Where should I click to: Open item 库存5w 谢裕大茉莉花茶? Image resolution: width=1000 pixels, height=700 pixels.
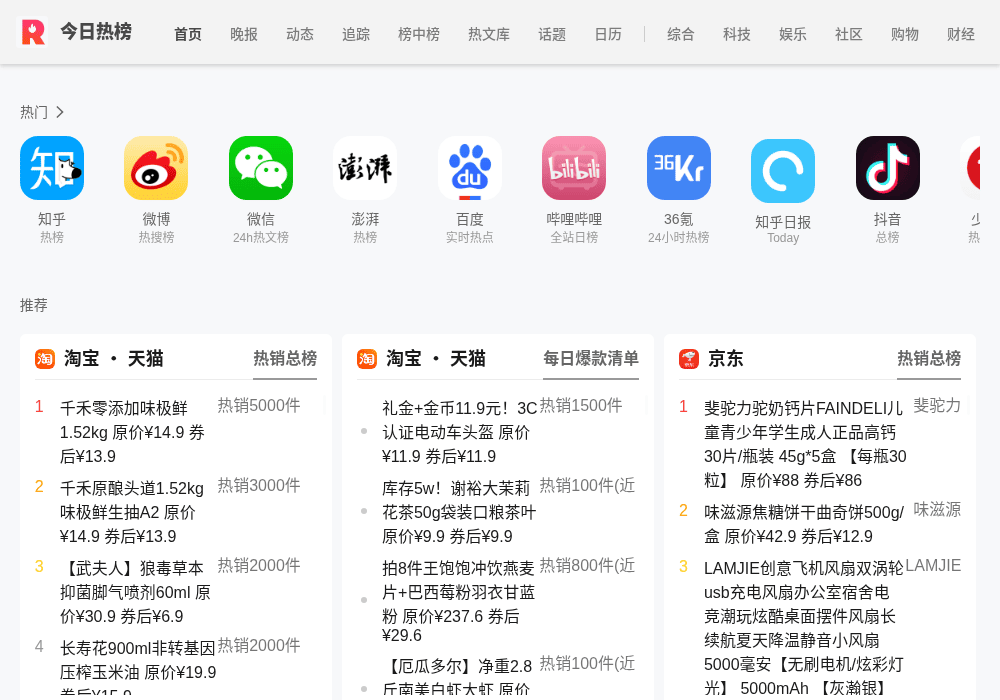(459, 513)
